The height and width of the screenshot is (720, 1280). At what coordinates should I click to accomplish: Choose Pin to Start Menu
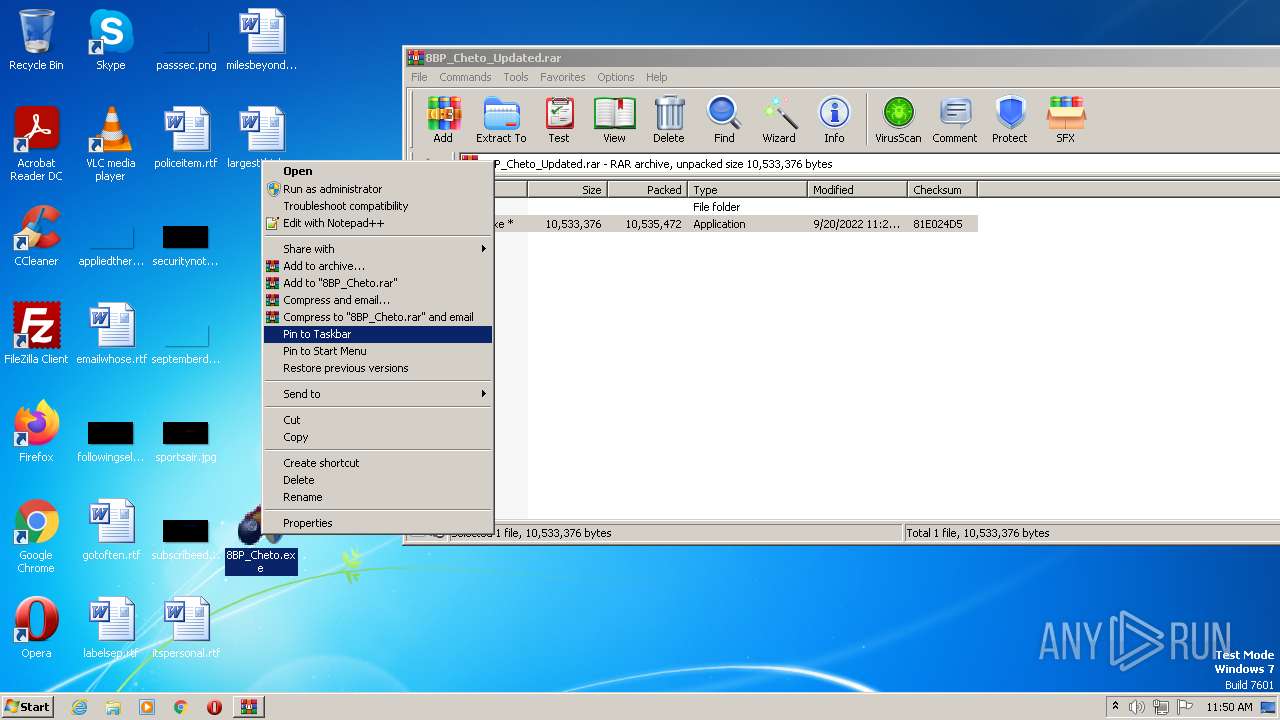click(x=378, y=351)
